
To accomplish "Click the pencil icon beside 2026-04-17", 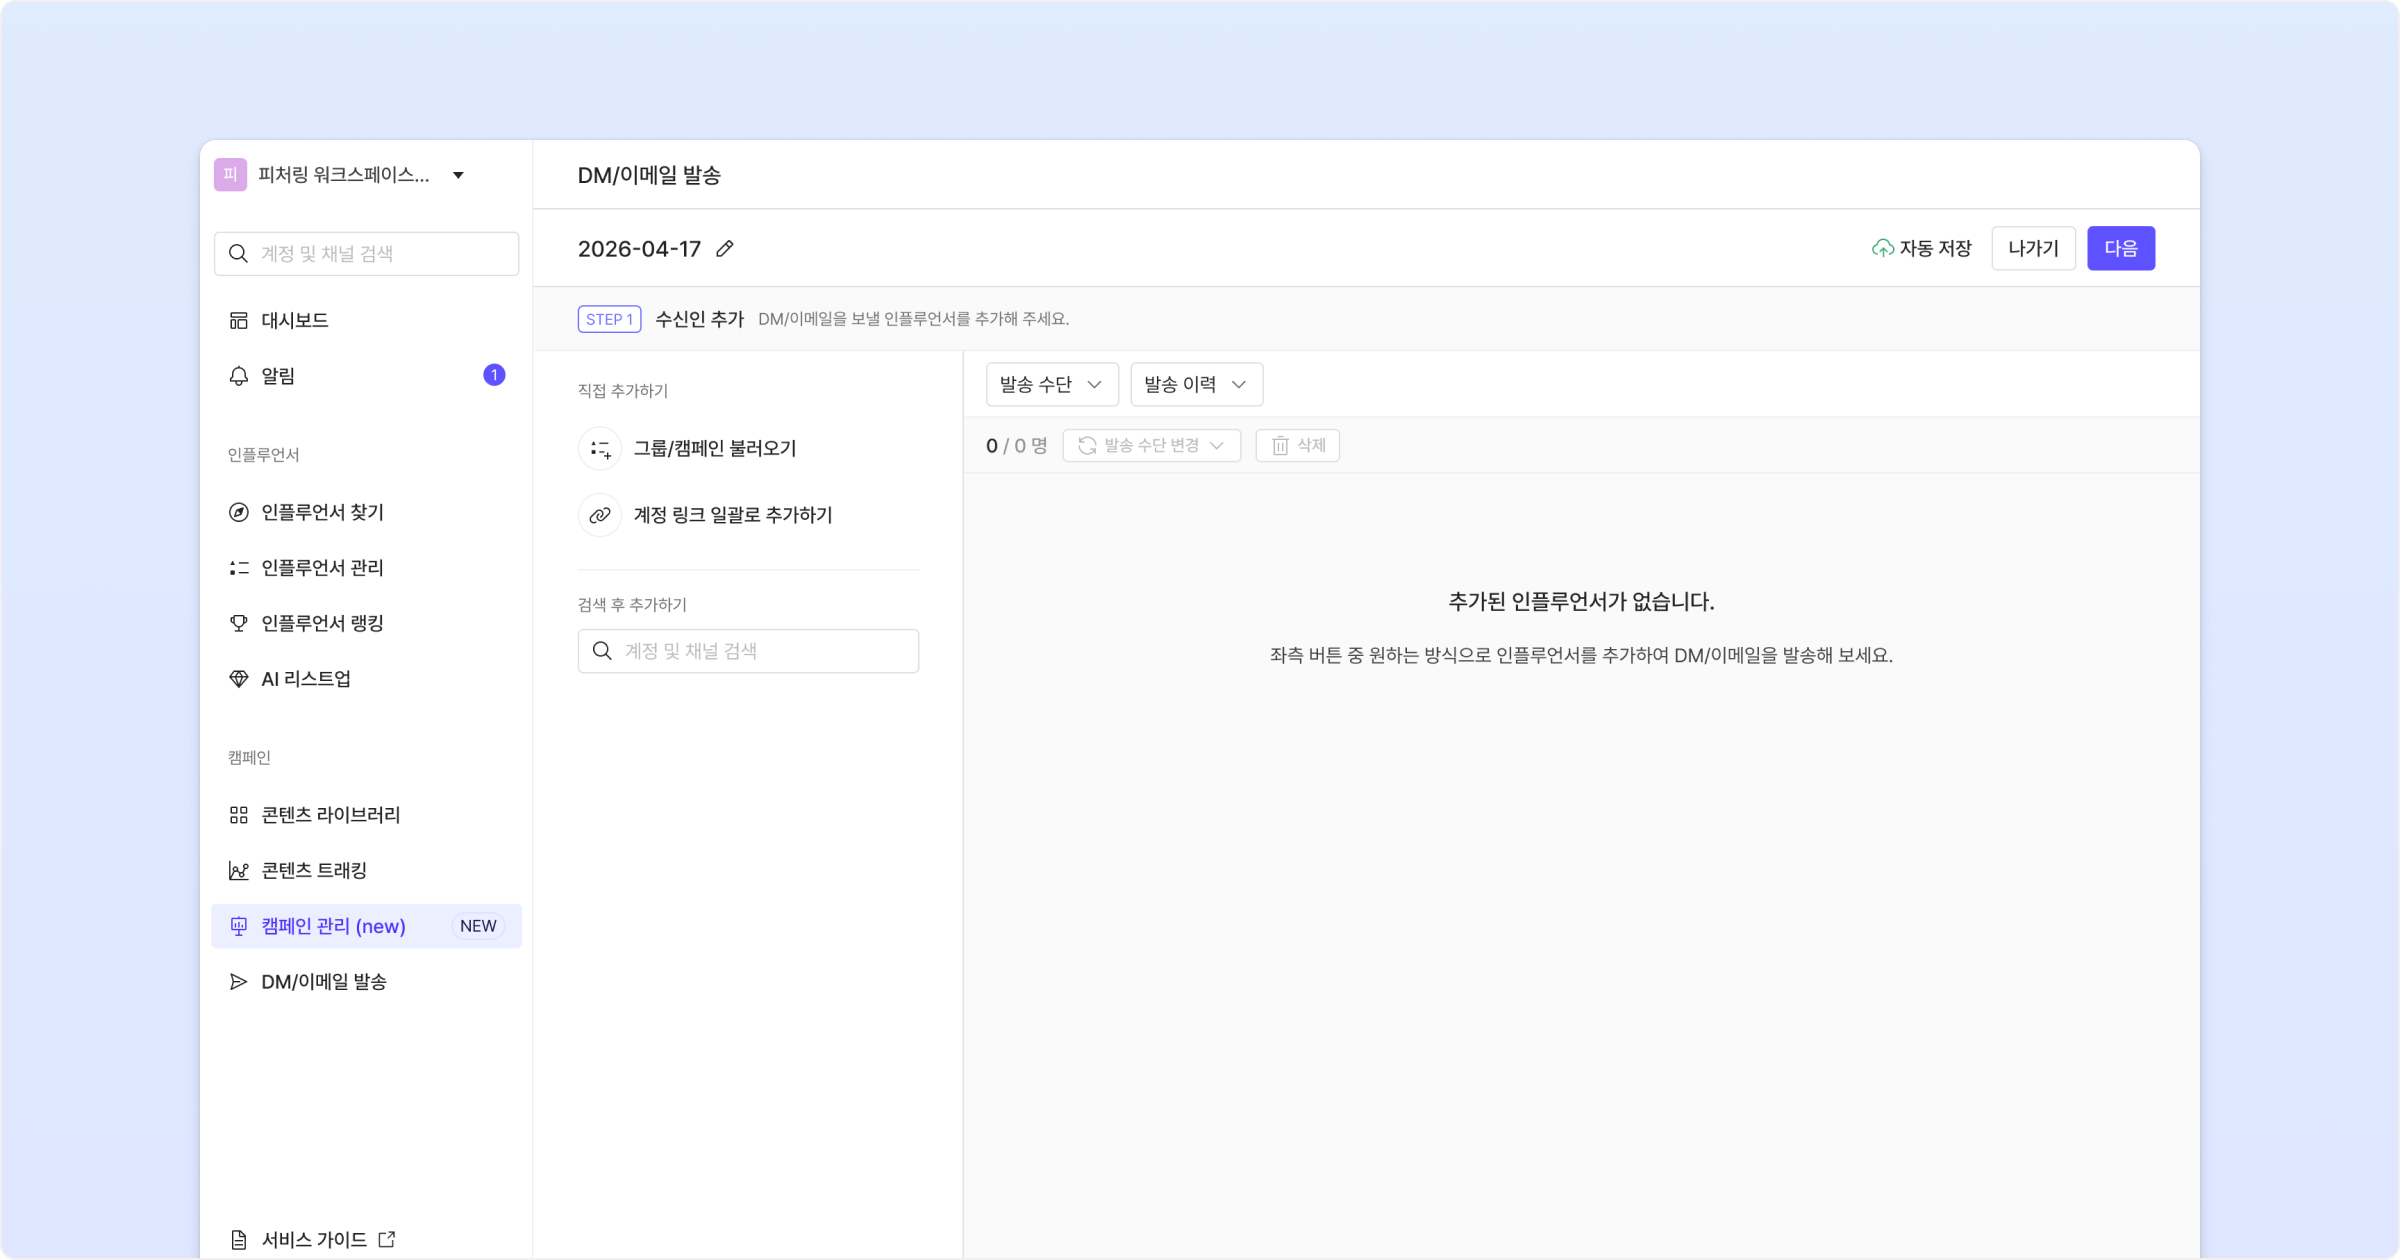I will click(x=725, y=249).
